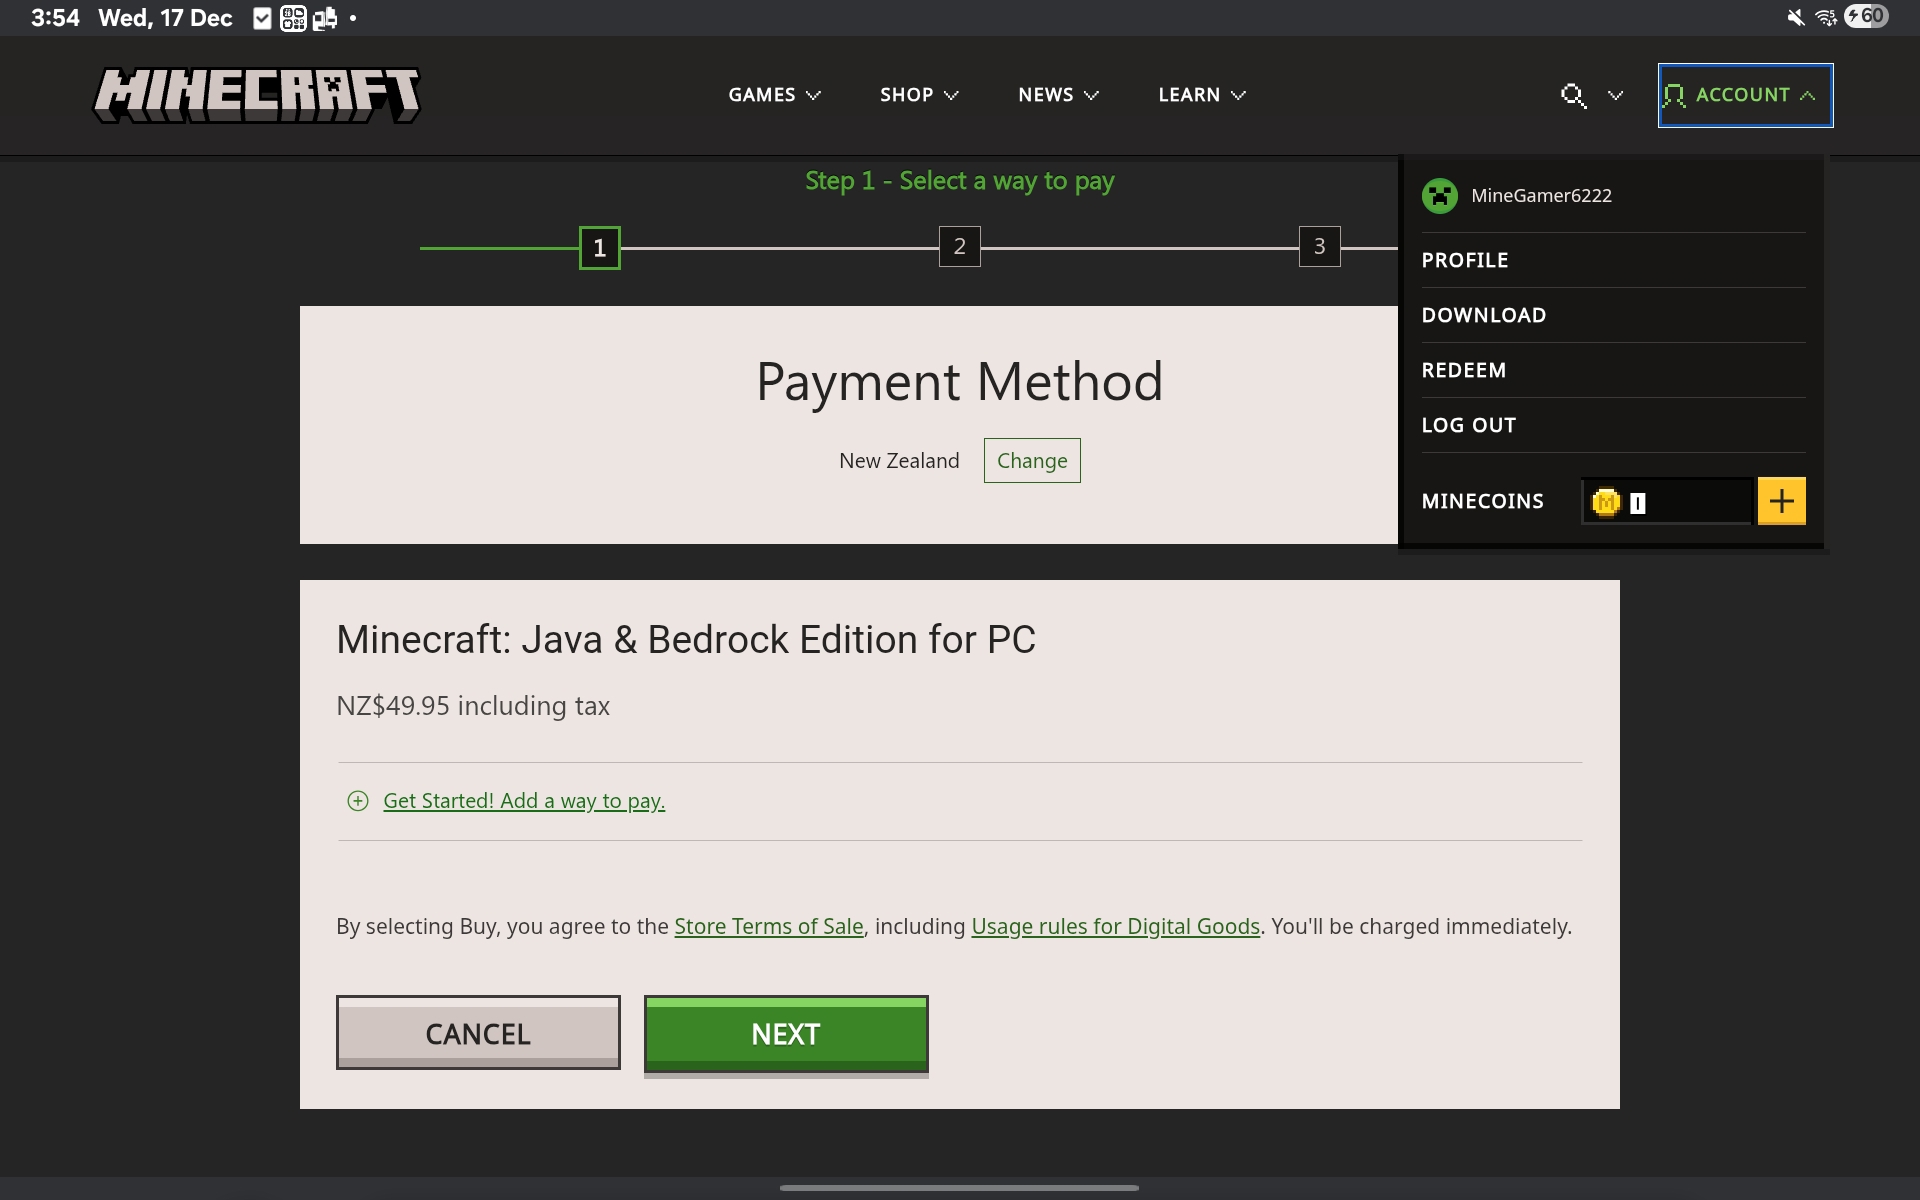Expand the chevron next to search

(1615, 95)
